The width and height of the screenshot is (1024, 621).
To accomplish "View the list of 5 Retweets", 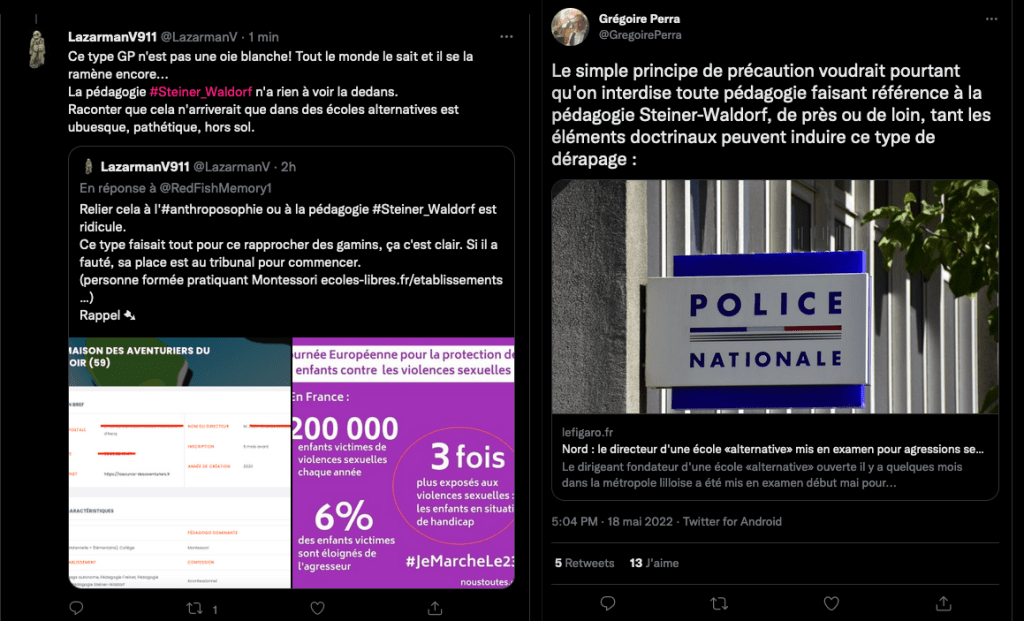I will coord(584,563).
